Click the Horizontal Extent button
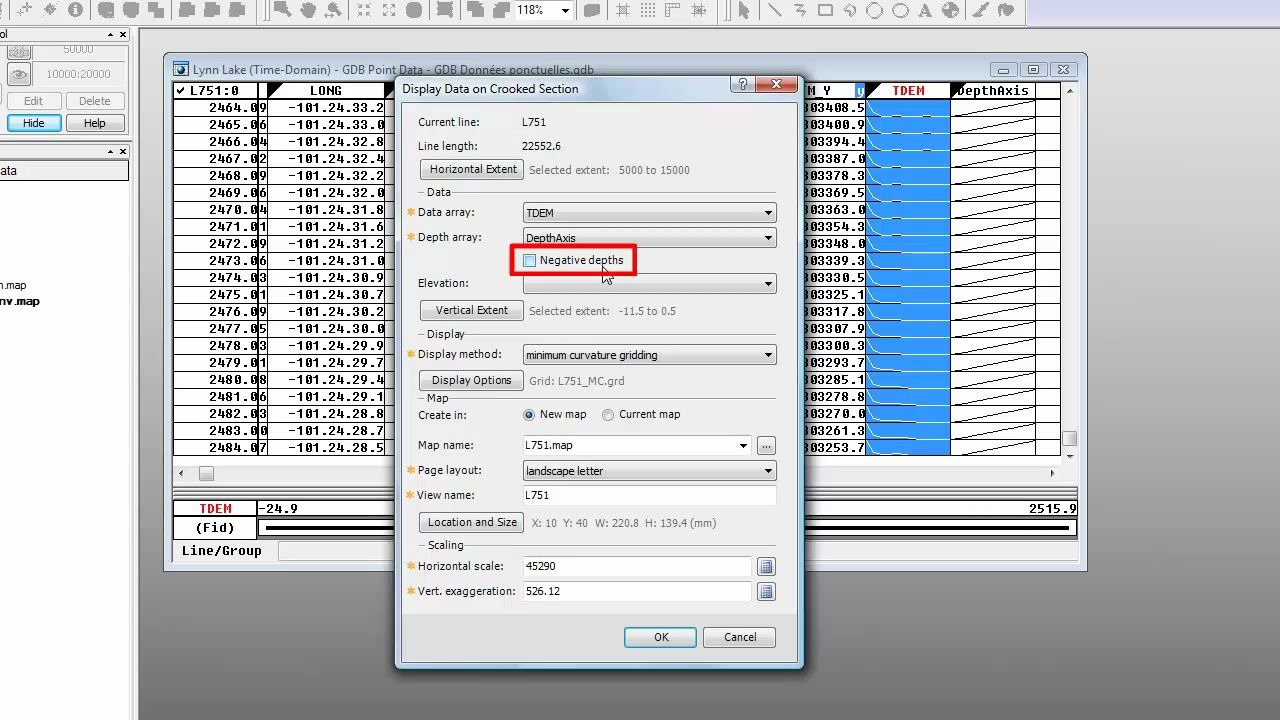Screen dimensions: 1280x720 pos(472,169)
